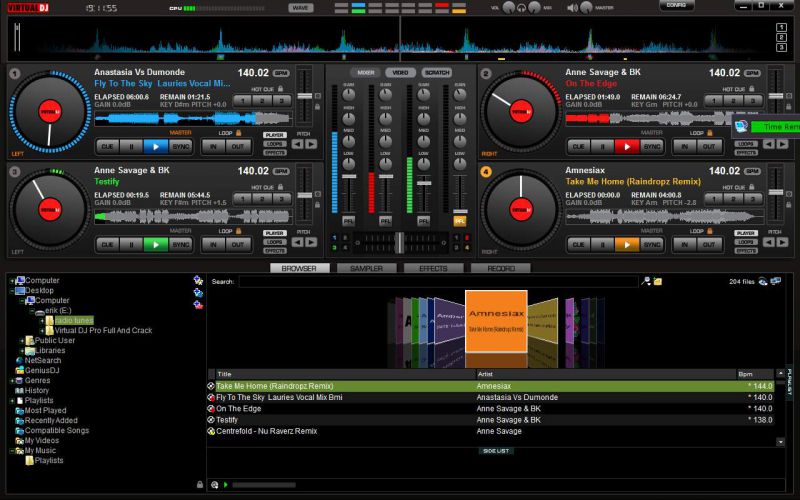Screen dimensions: 800x500
Task: Collapse the erik (E:) drive node
Action: [32, 311]
